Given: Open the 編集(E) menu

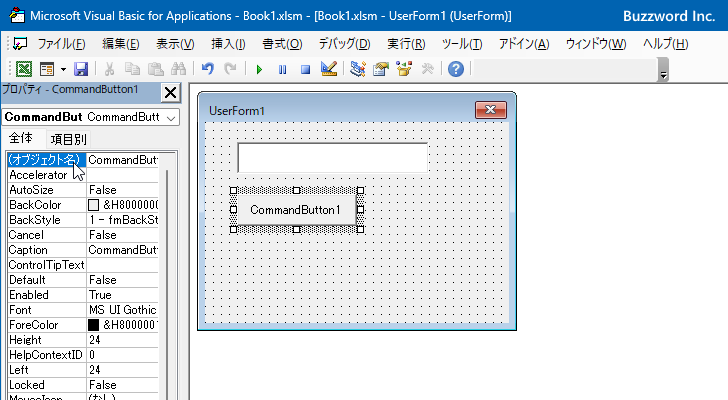Looking at the screenshot, I should pyautogui.click(x=121, y=44).
